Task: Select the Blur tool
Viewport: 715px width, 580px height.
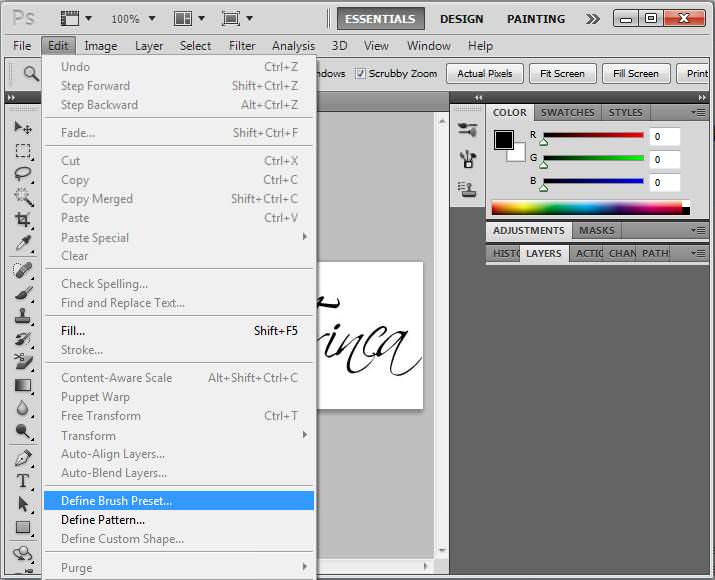Action: pos(23,408)
